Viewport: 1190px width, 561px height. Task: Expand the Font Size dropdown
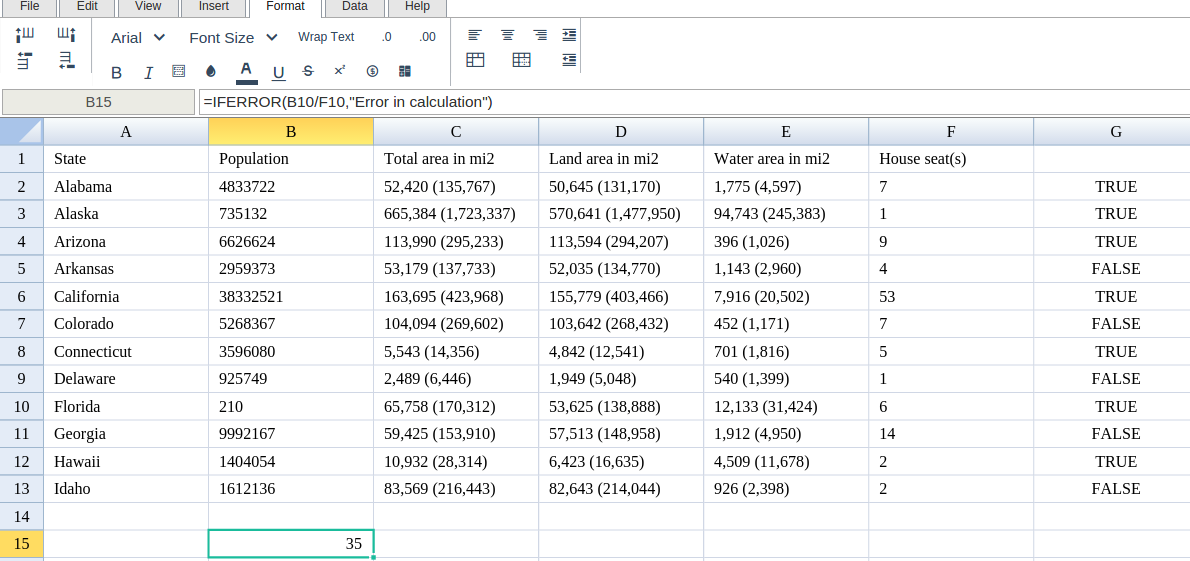pos(233,37)
